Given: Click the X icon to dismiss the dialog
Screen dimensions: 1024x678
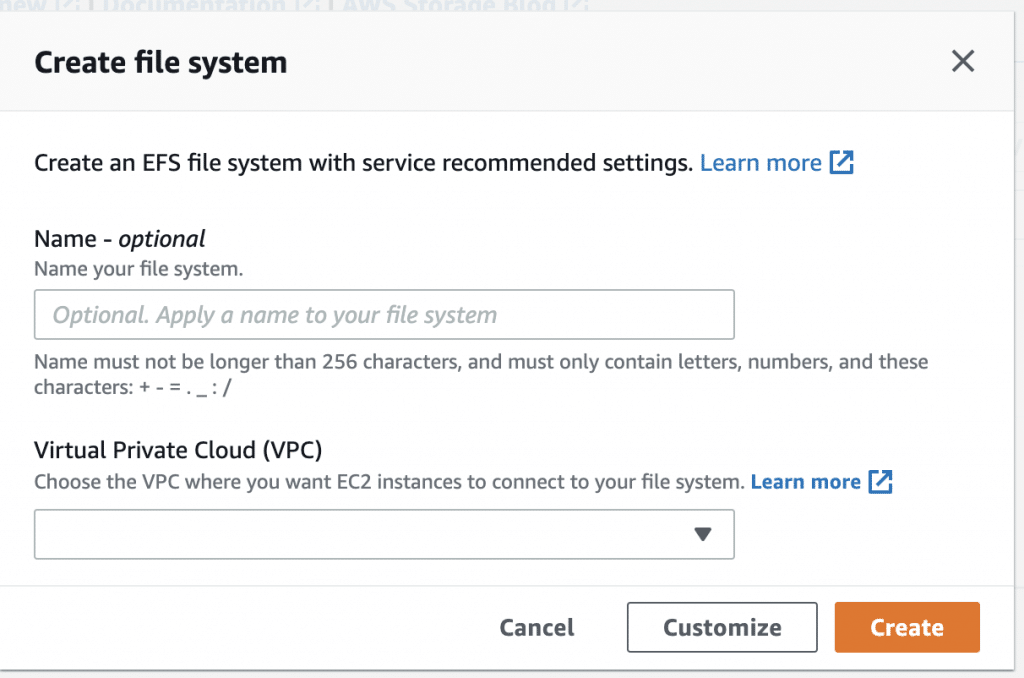Looking at the screenshot, I should (x=963, y=61).
